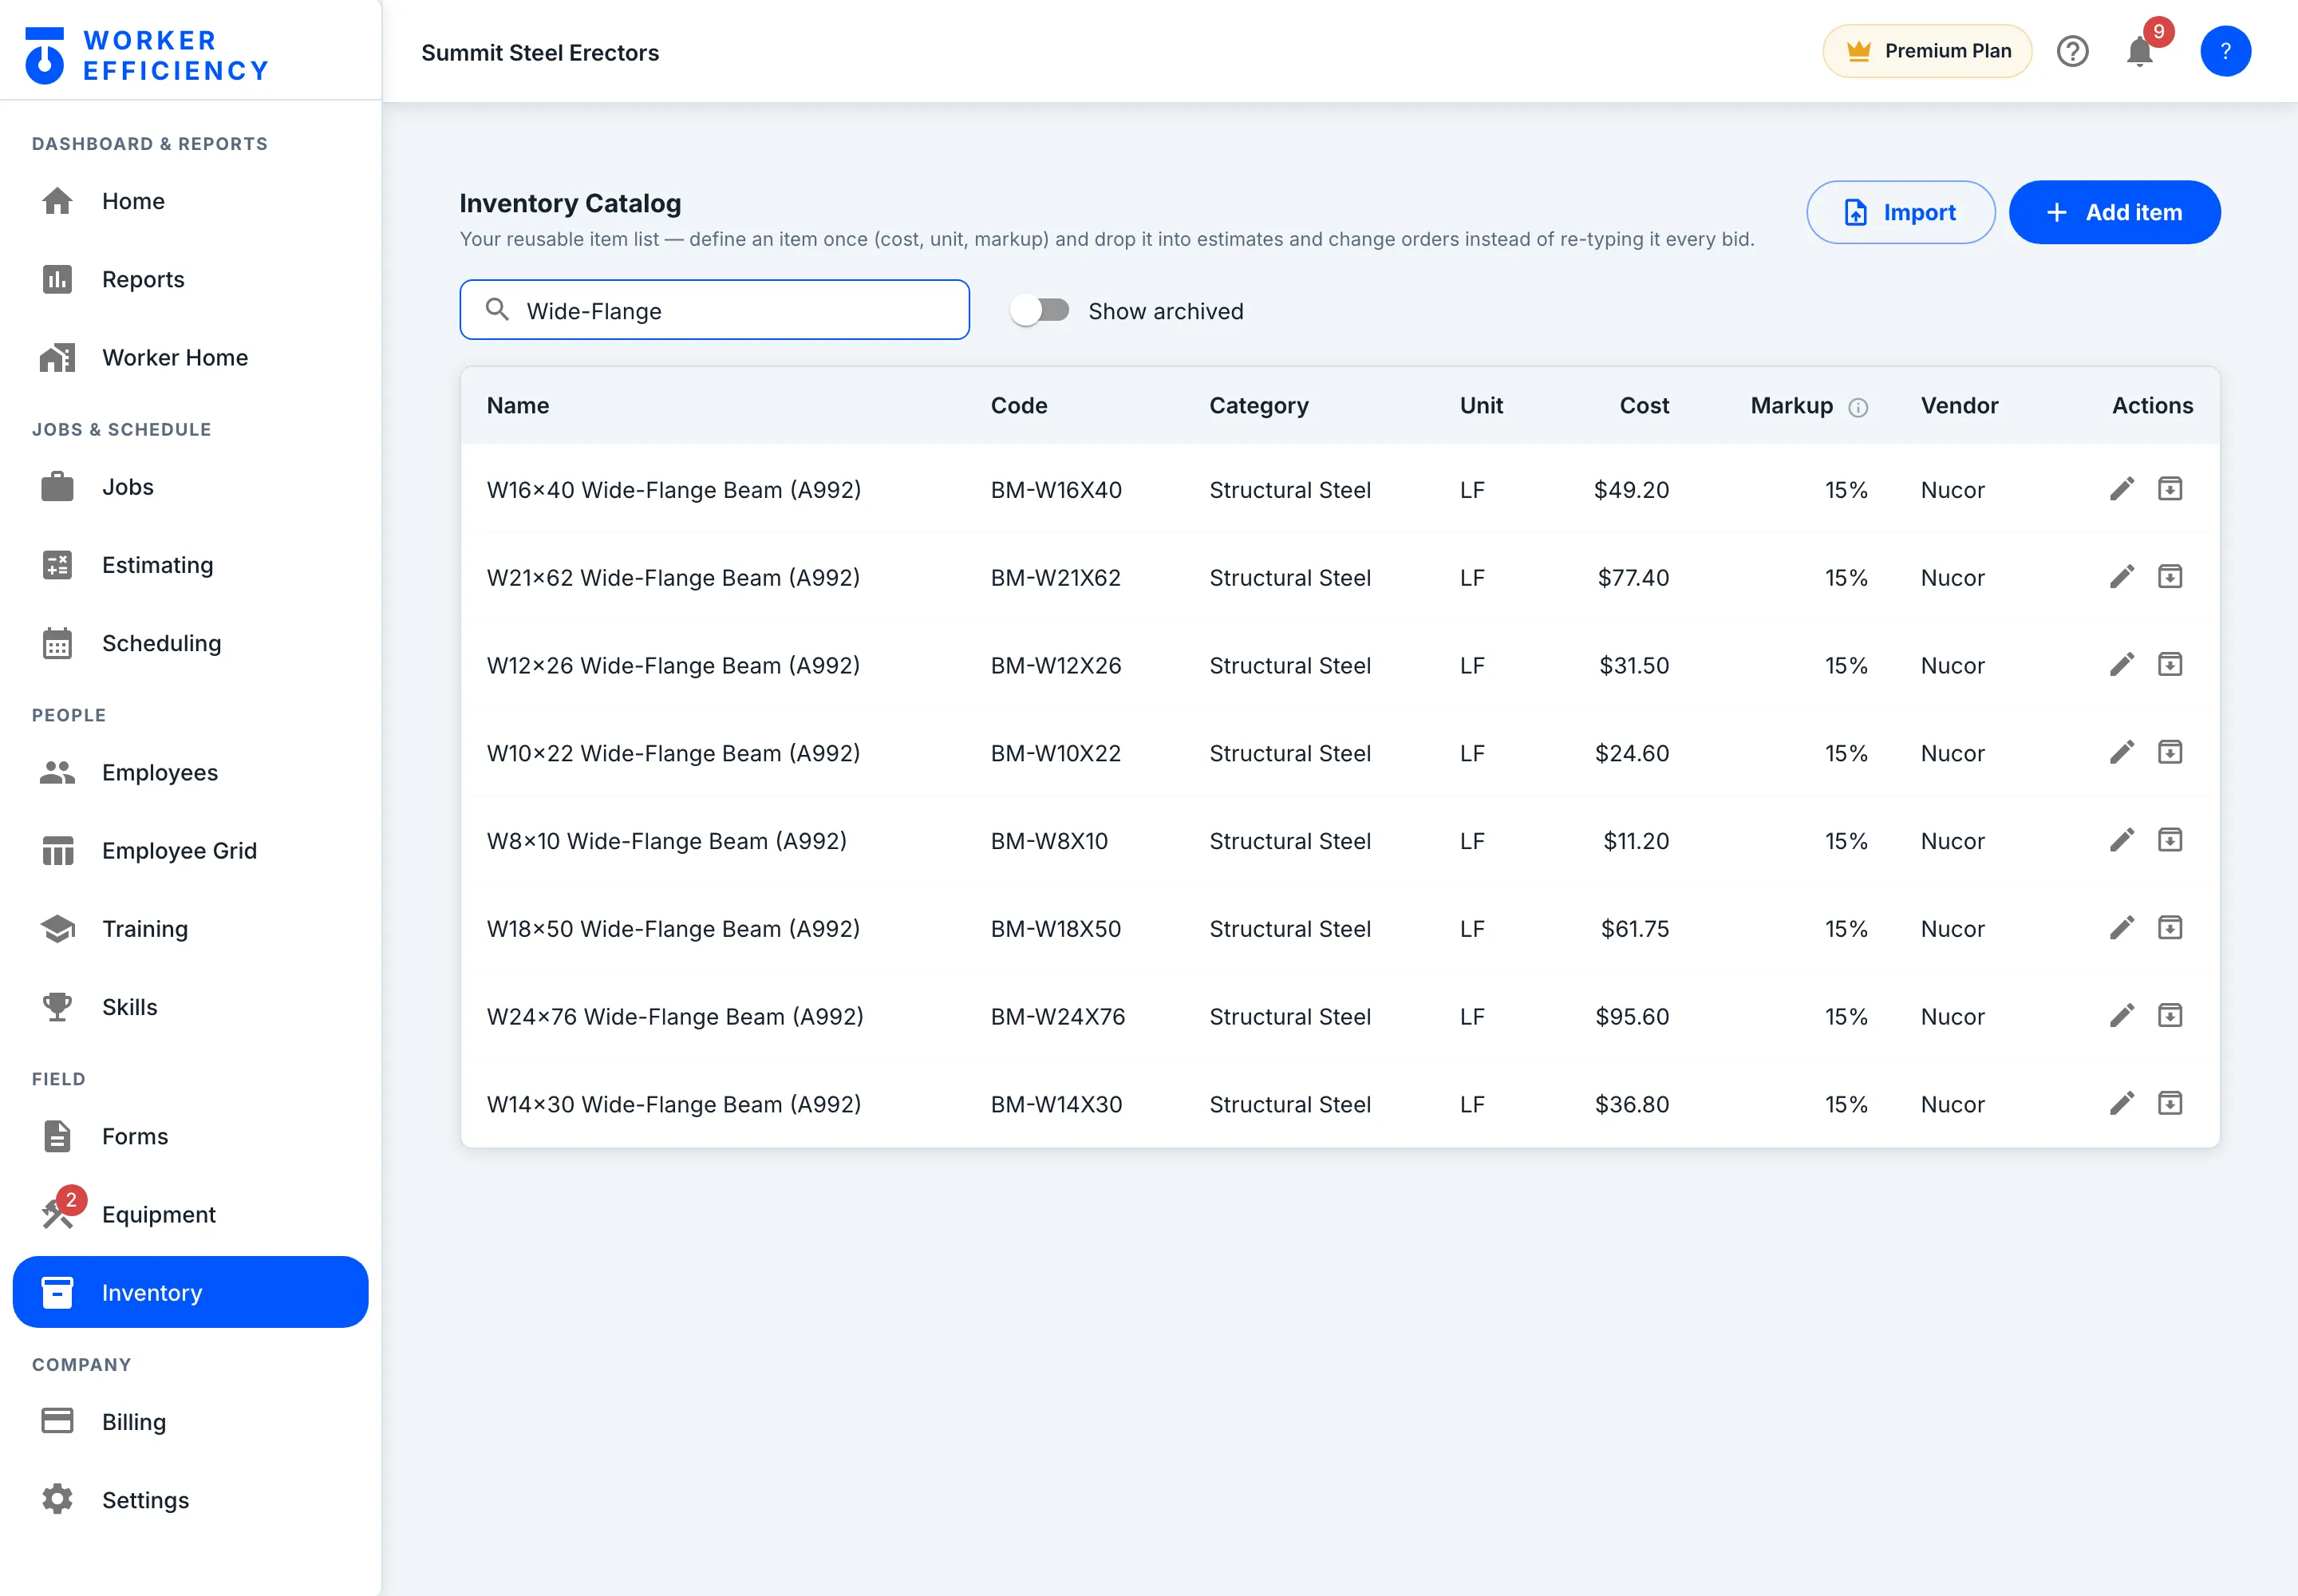Archive the W24×76 Wide-Flange Beam item

pos(2170,1016)
